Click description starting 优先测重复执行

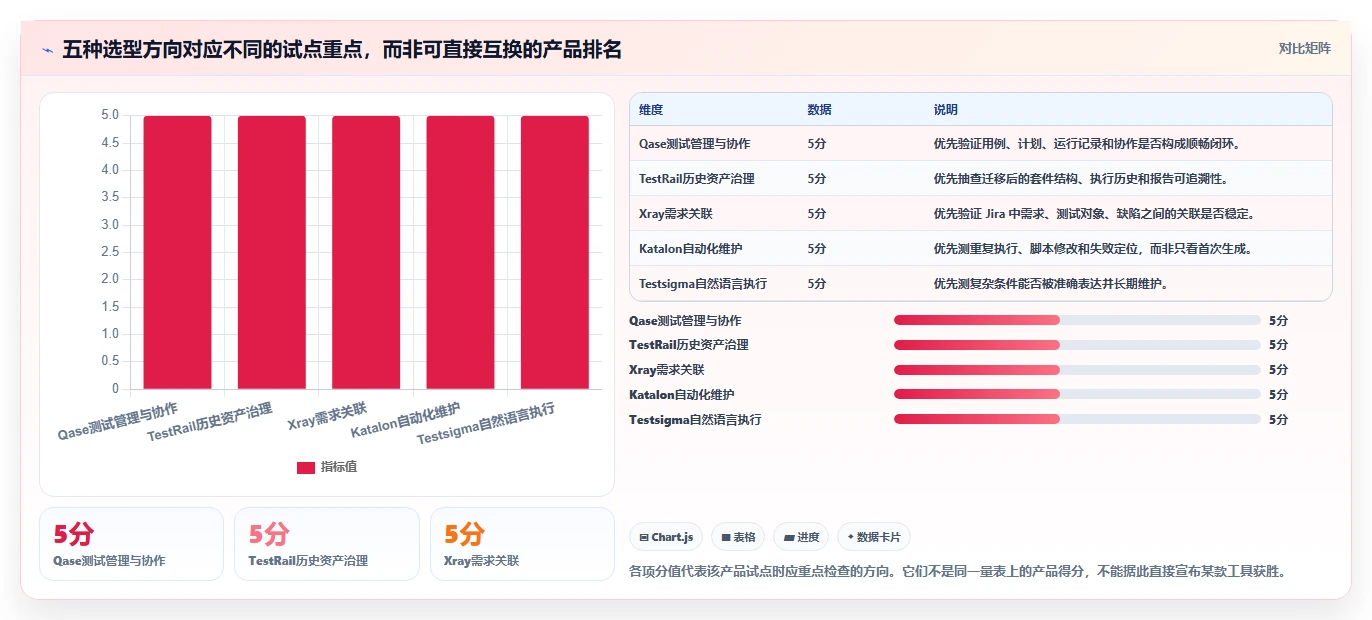tap(1092, 249)
